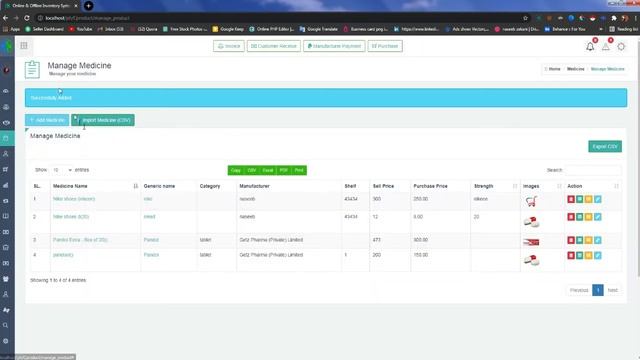The height and width of the screenshot is (360, 640).
Task: Click the yellow action button for row 4
Action: 589,256
